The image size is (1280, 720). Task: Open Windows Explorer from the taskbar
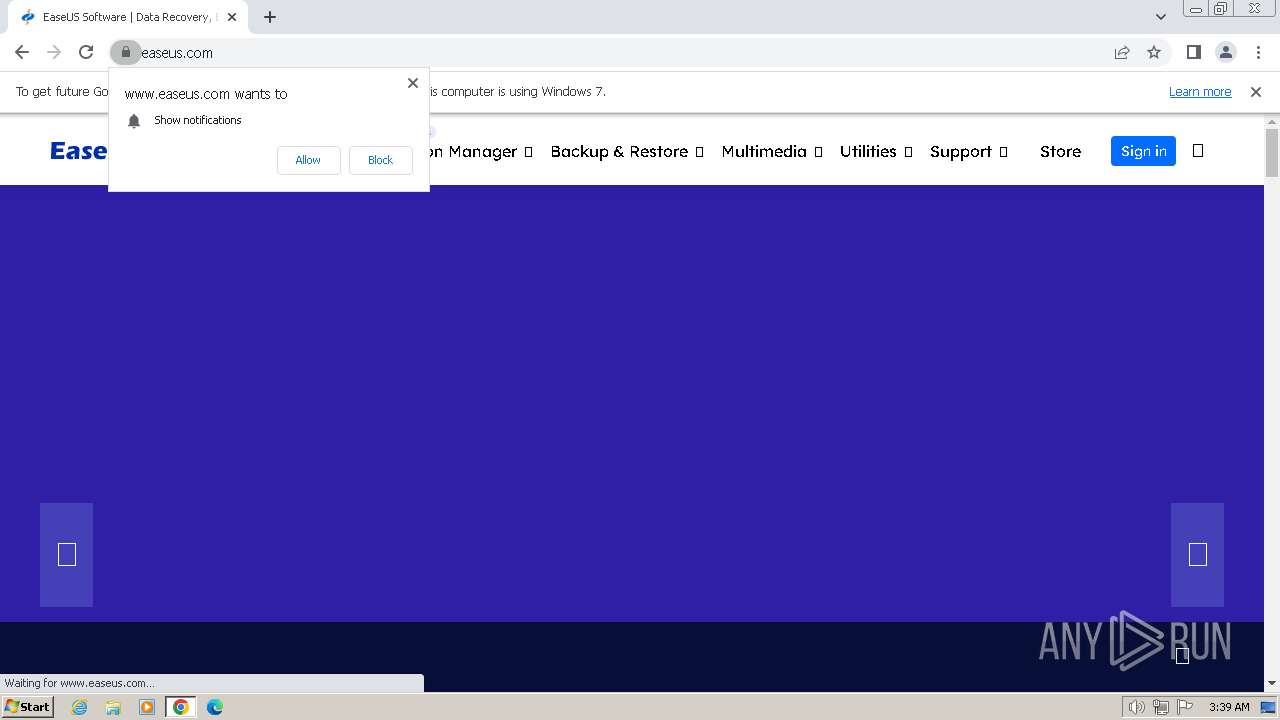[x=113, y=707]
